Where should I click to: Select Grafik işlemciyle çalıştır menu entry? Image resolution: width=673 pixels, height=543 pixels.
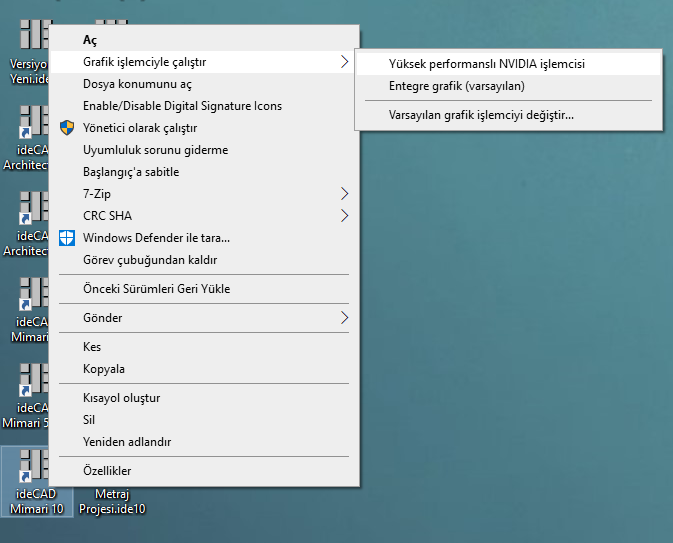coord(204,62)
